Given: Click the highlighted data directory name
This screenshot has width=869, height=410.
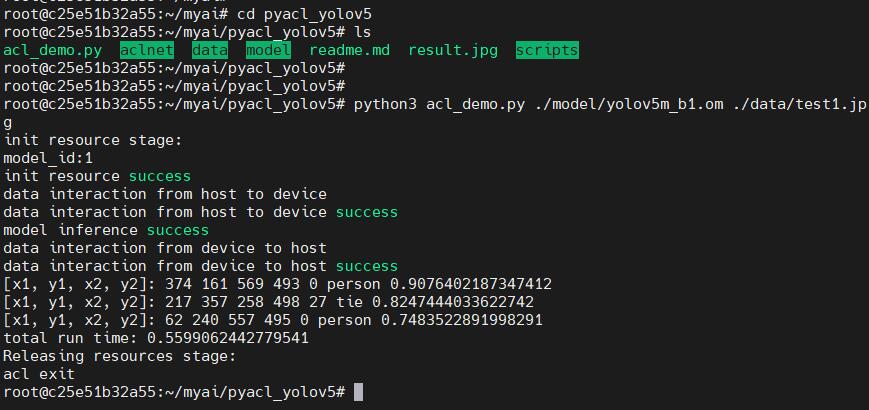Looking at the screenshot, I should [210, 50].
